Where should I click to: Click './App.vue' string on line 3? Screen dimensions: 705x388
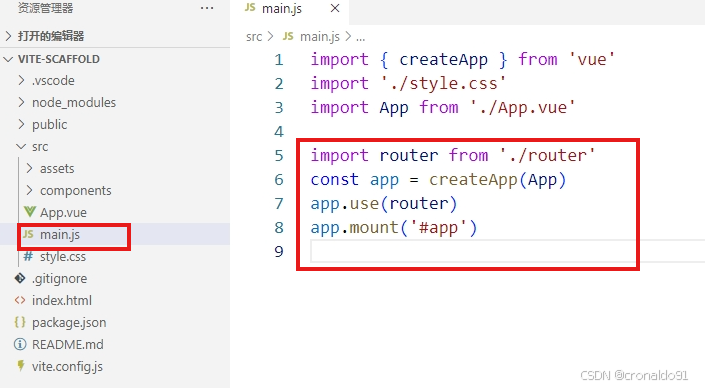(522, 108)
